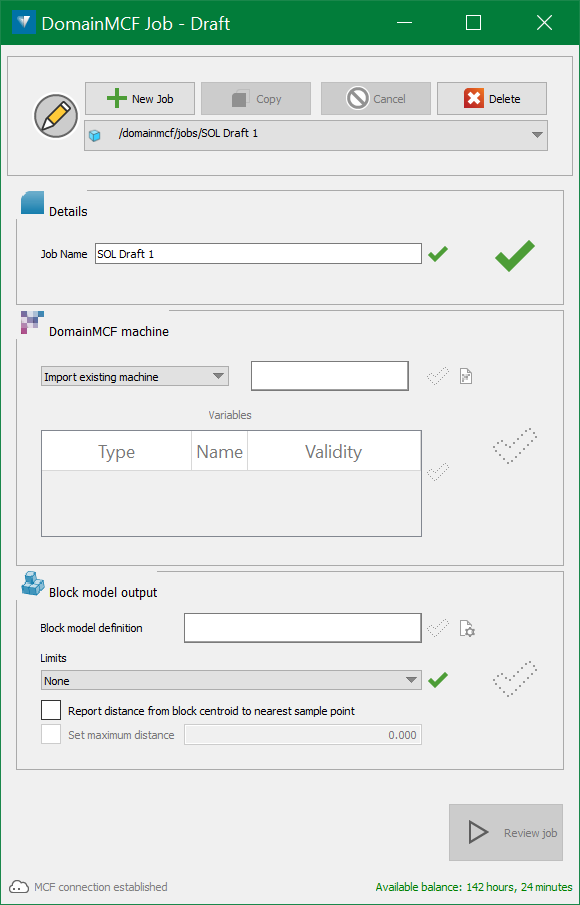
Task: Click the Validity column header
Action: [x=334, y=451]
